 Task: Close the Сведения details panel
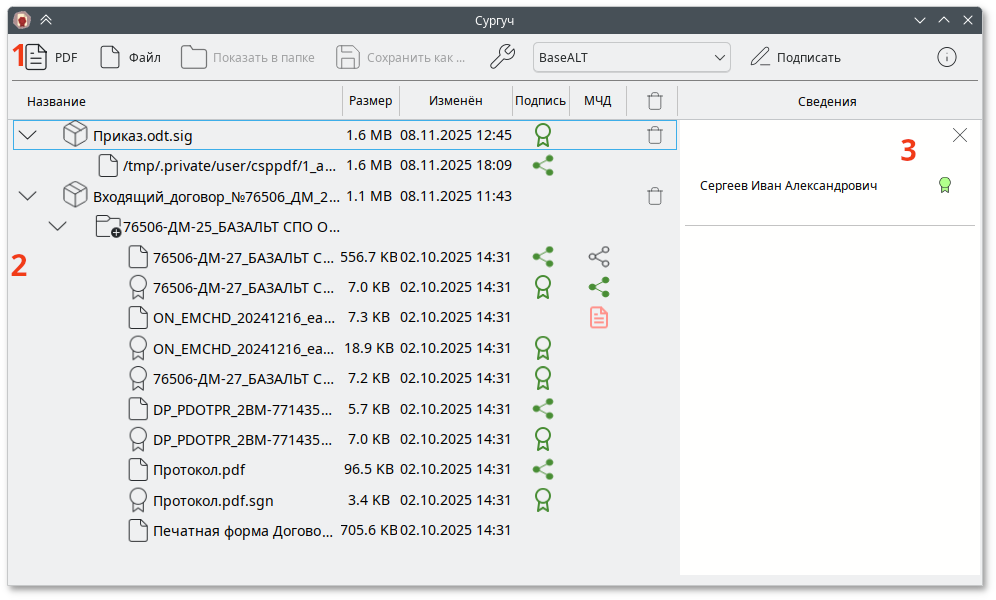point(960,135)
